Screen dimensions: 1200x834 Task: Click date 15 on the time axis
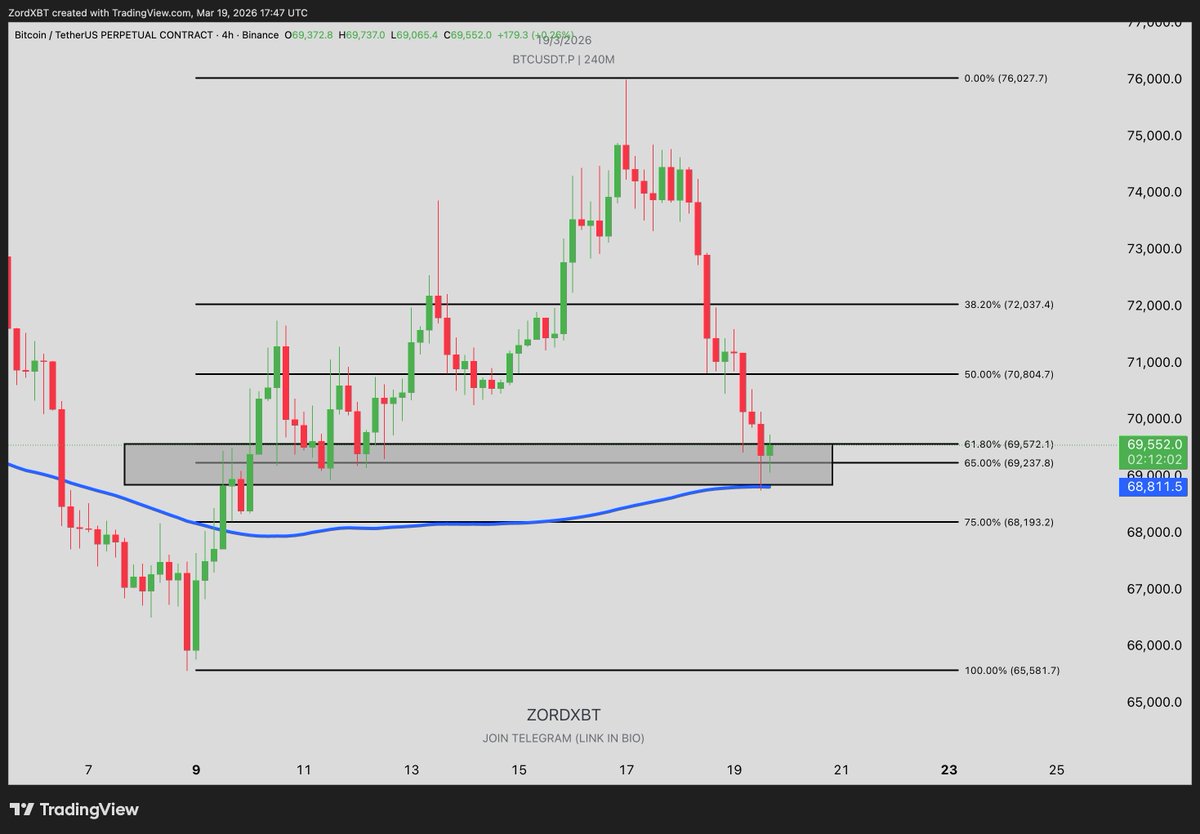[519, 769]
